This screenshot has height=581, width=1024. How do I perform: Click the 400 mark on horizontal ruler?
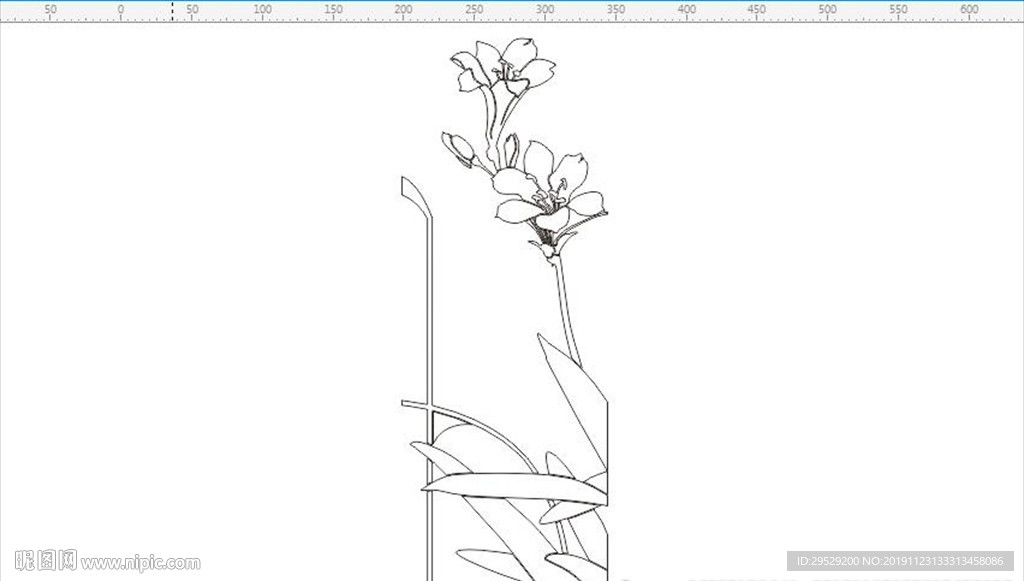click(x=686, y=9)
